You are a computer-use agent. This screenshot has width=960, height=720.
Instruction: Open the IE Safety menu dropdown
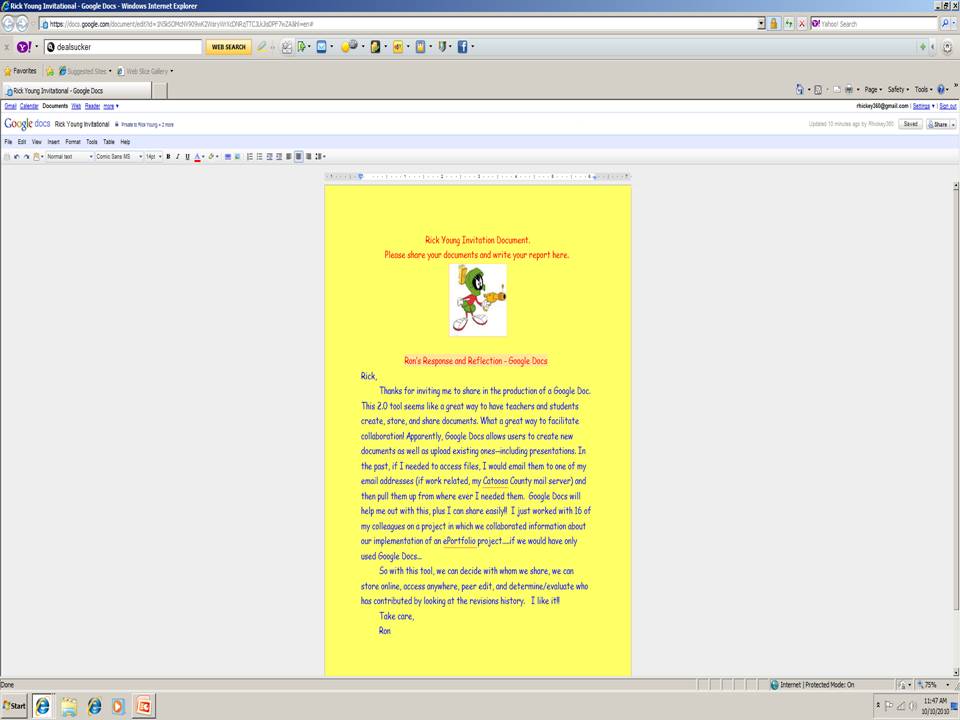(x=898, y=89)
